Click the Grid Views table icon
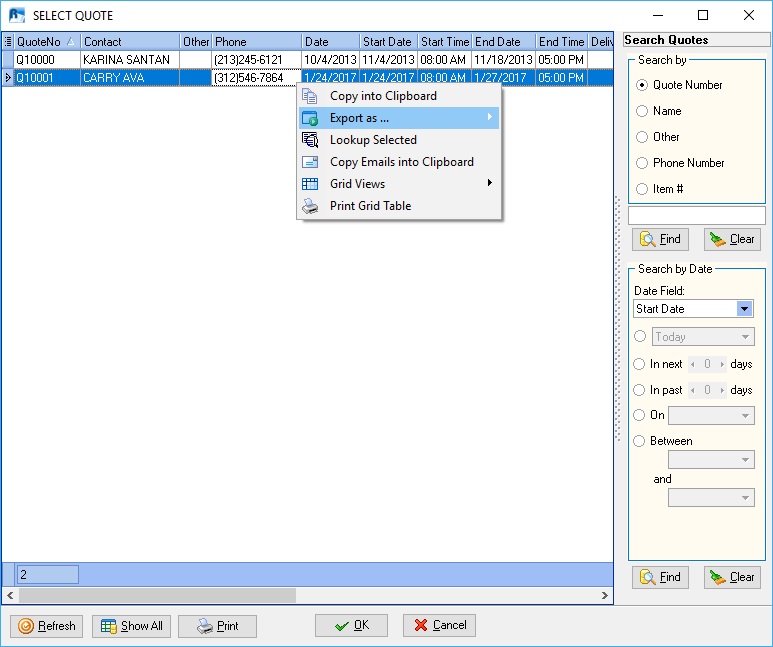 coord(310,185)
